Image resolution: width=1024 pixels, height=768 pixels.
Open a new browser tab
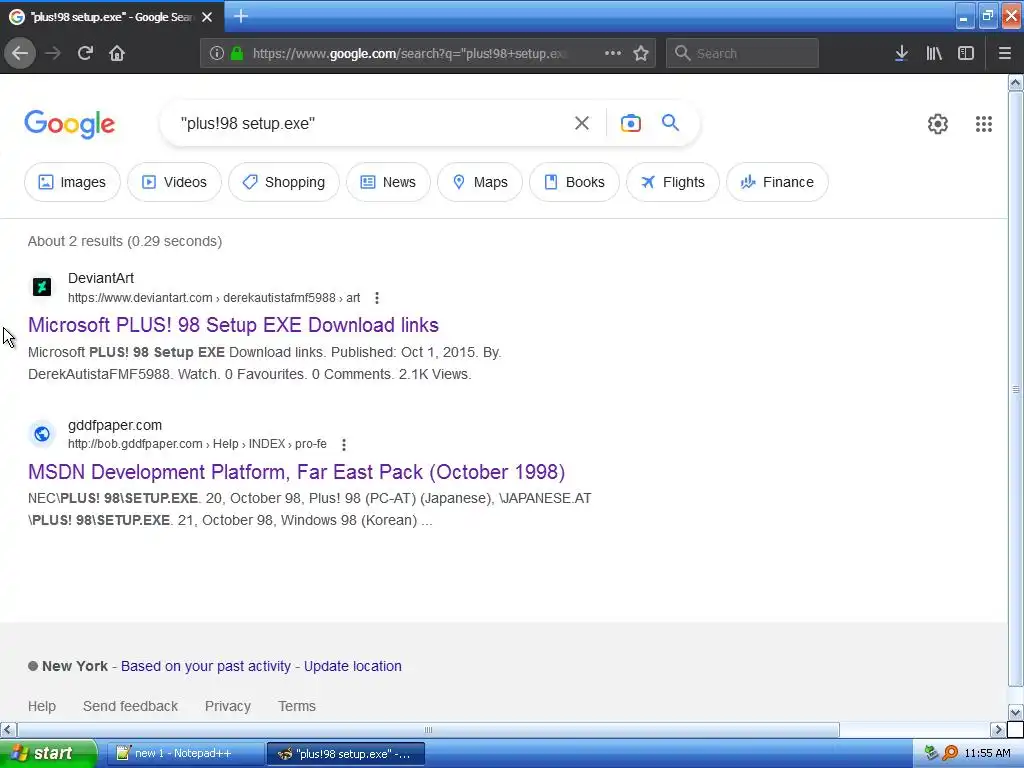(x=240, y=16)
